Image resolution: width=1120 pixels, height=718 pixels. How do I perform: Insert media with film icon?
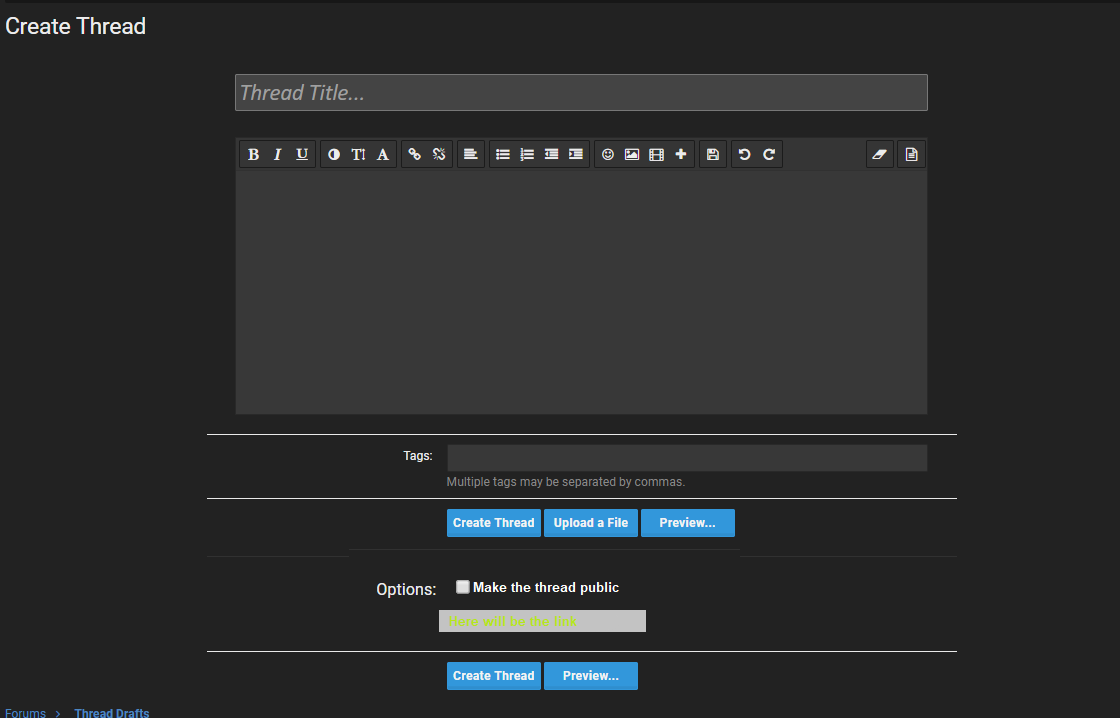656,154
